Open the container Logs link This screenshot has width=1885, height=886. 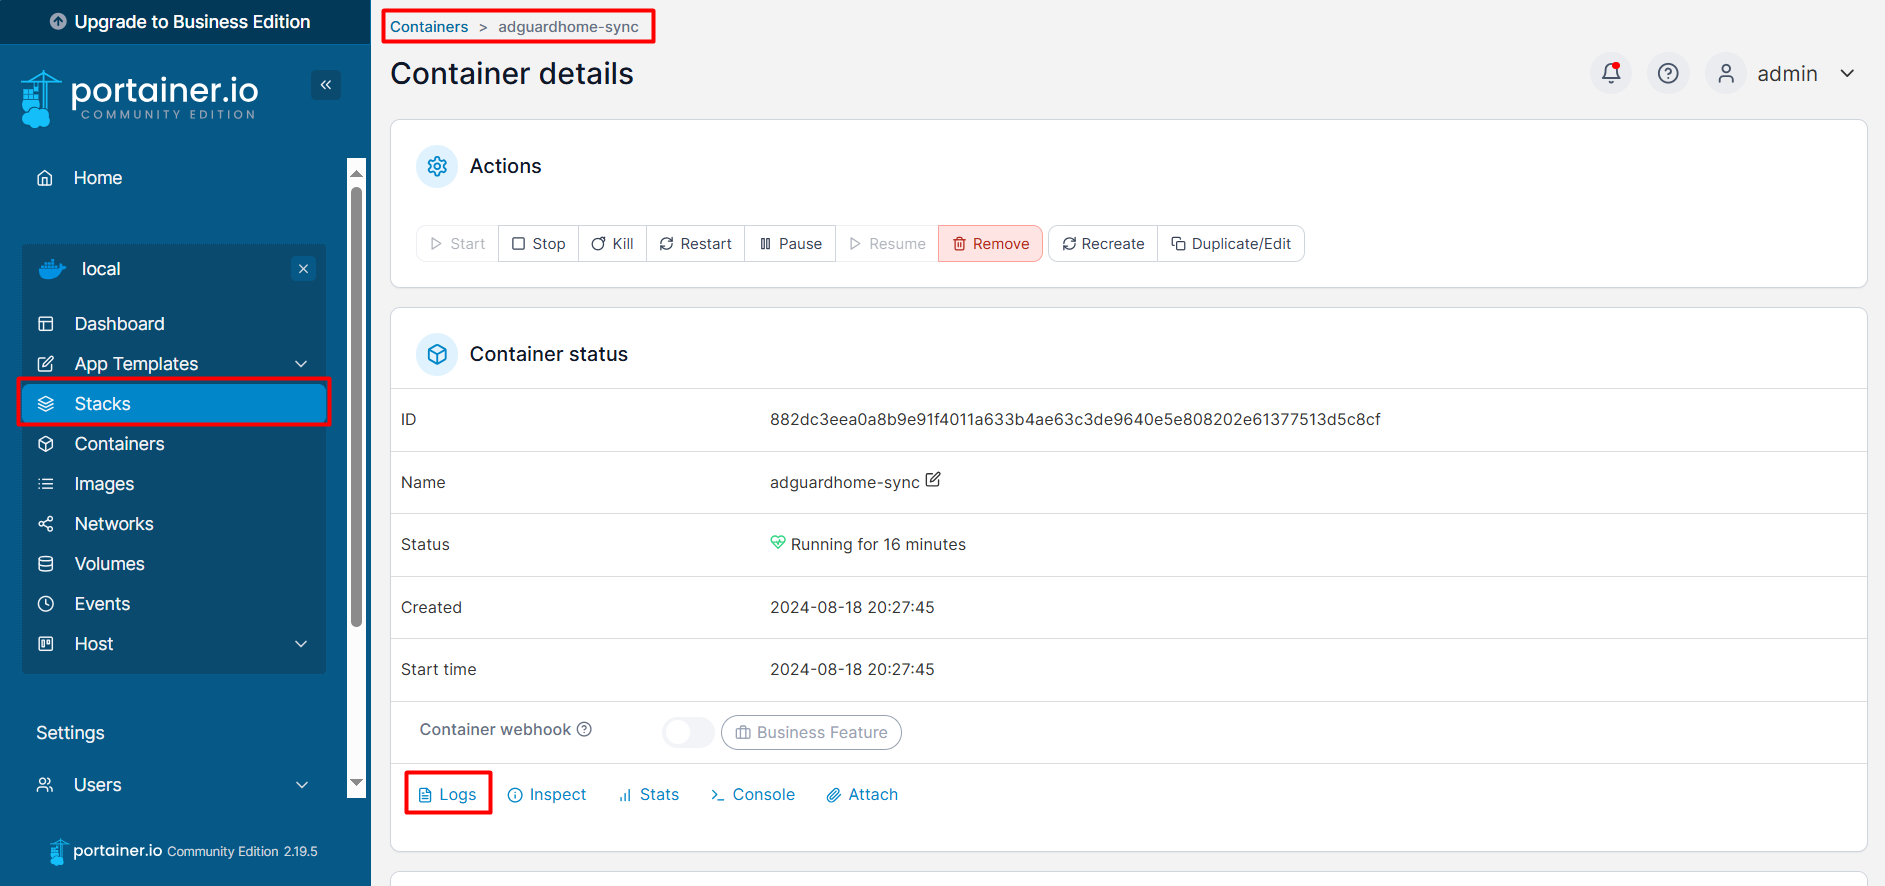448,794
